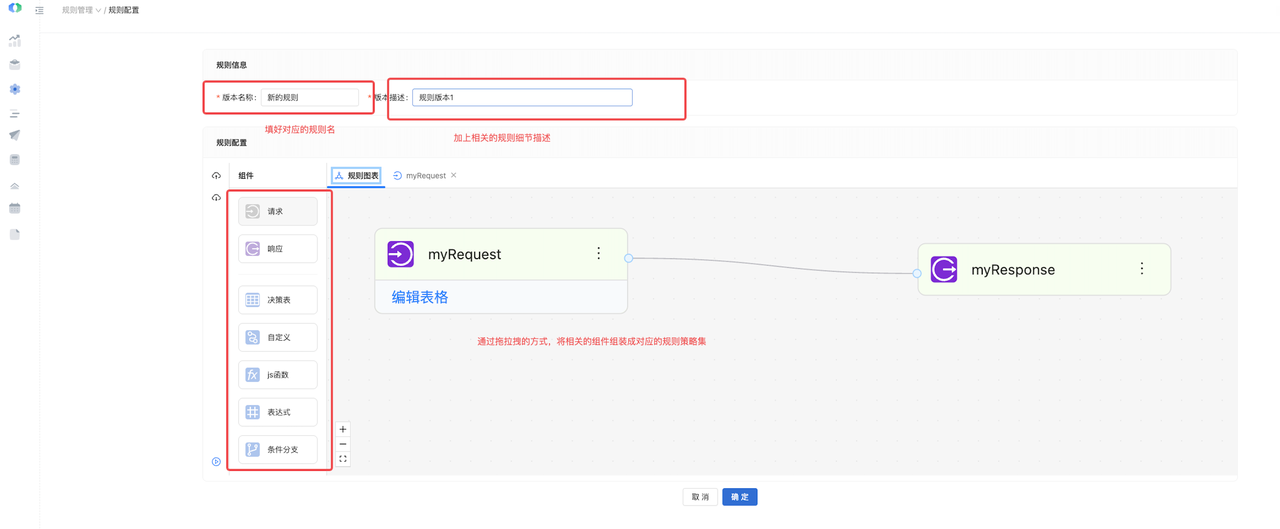Viewport: 1280px width, 529px height.
Task: Click the 取消 cancel button
Action: 700,497
